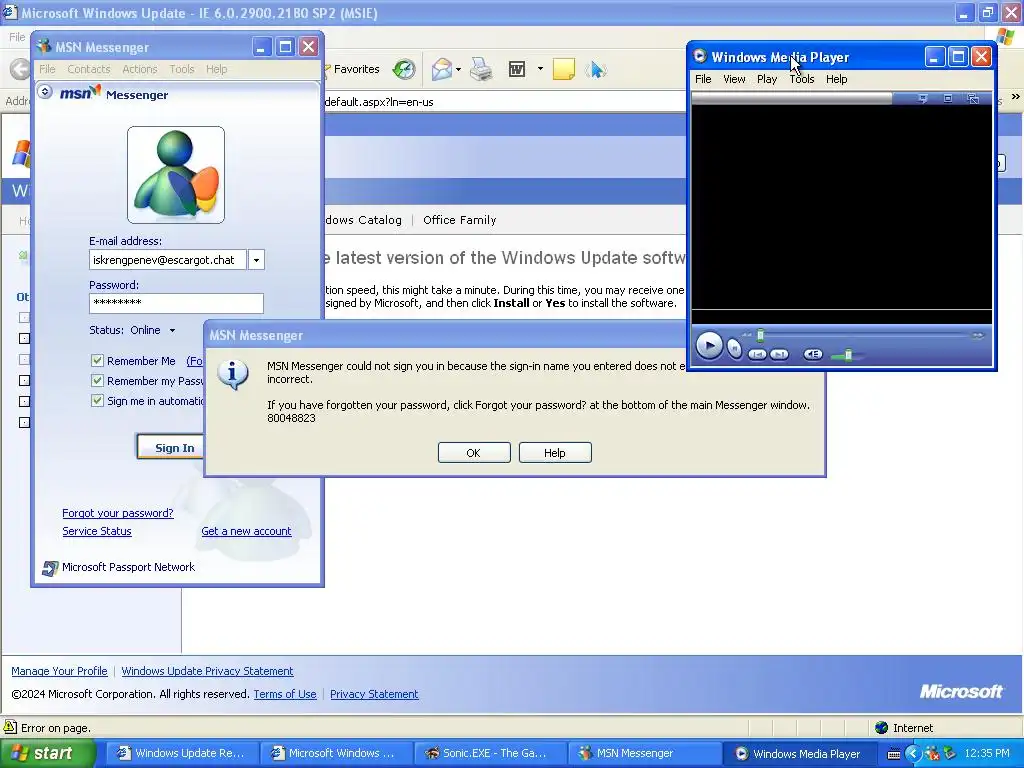1024x768 pixels.
Task: Click the Error on page warning icon
Action: pos(10,727)
